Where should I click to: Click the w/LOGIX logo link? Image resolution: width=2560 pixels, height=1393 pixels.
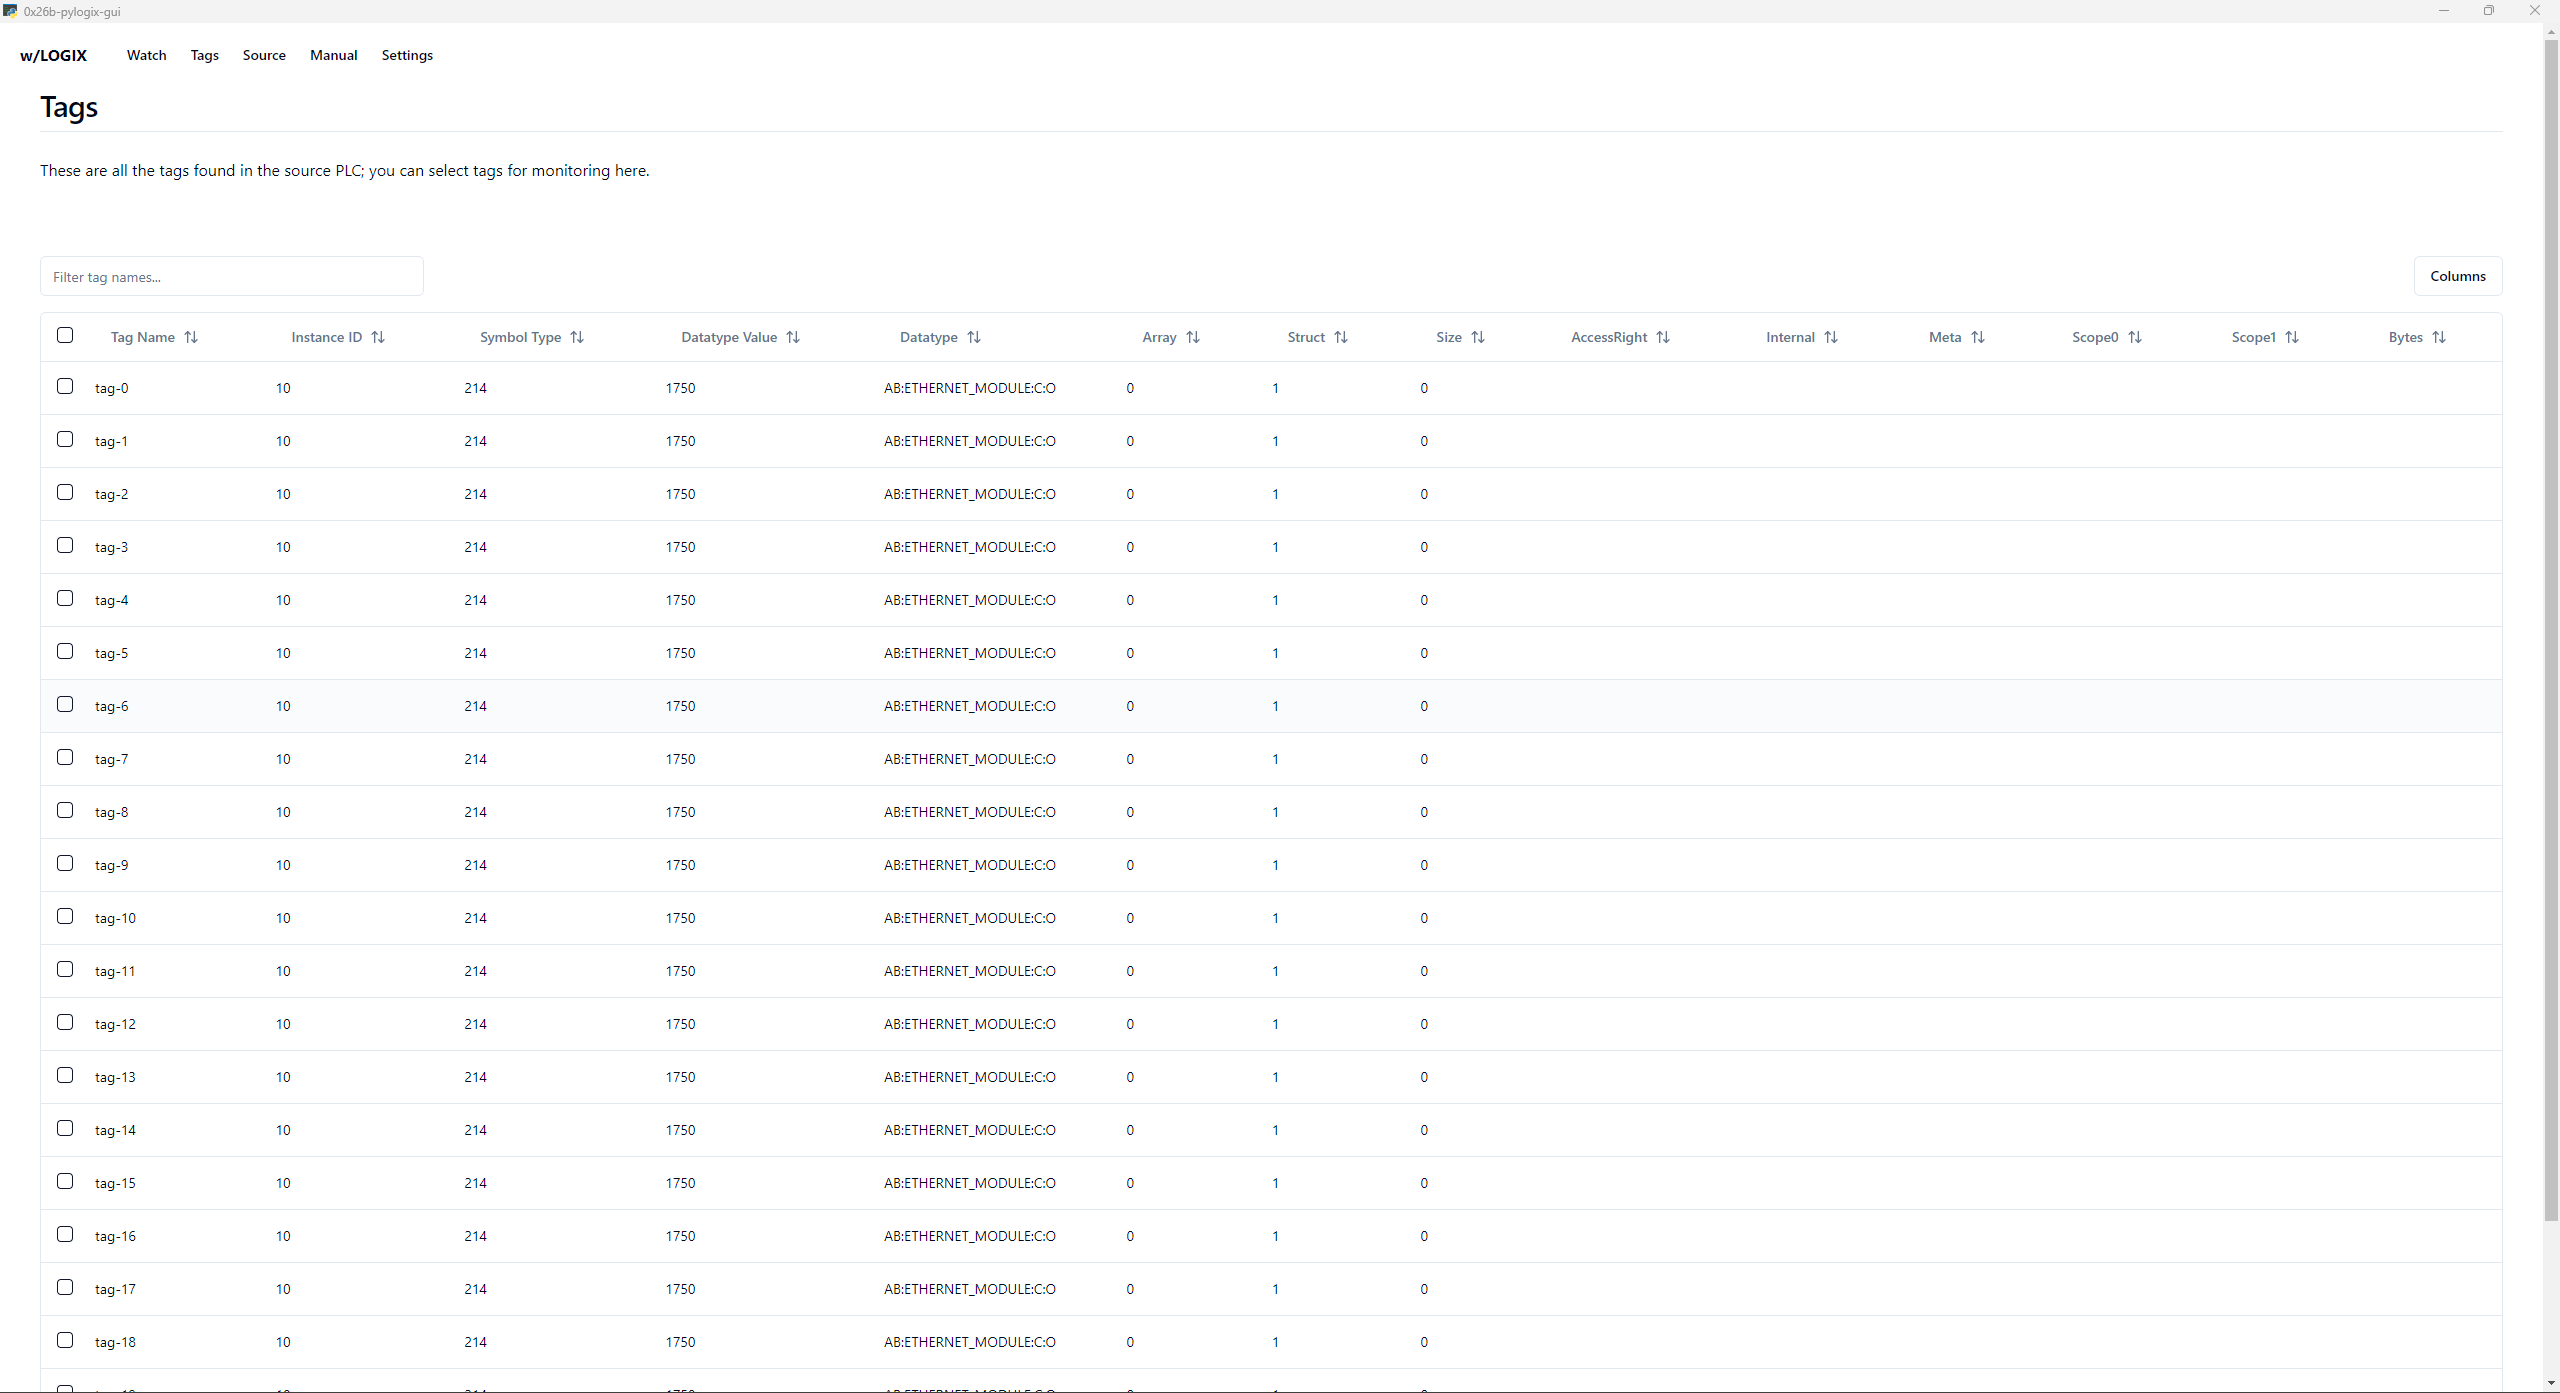54,55
